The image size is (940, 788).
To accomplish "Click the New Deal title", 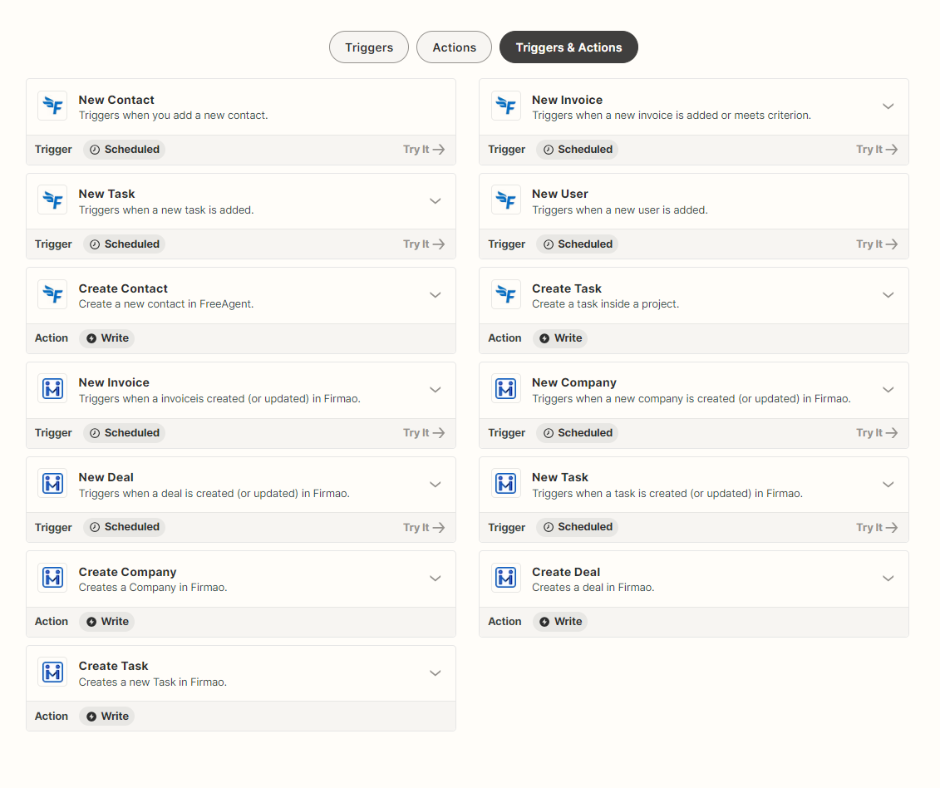I will (x=106, y=477).
